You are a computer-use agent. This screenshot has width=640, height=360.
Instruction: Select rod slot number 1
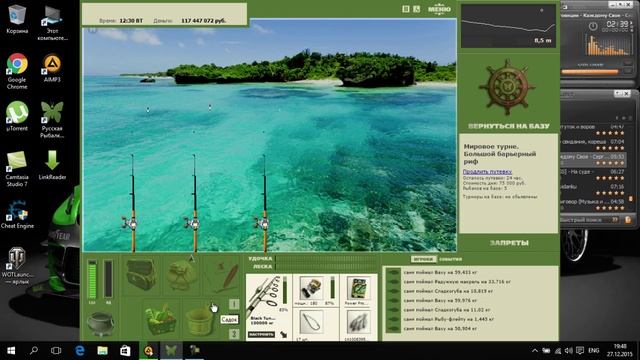[x=234, y=304]
